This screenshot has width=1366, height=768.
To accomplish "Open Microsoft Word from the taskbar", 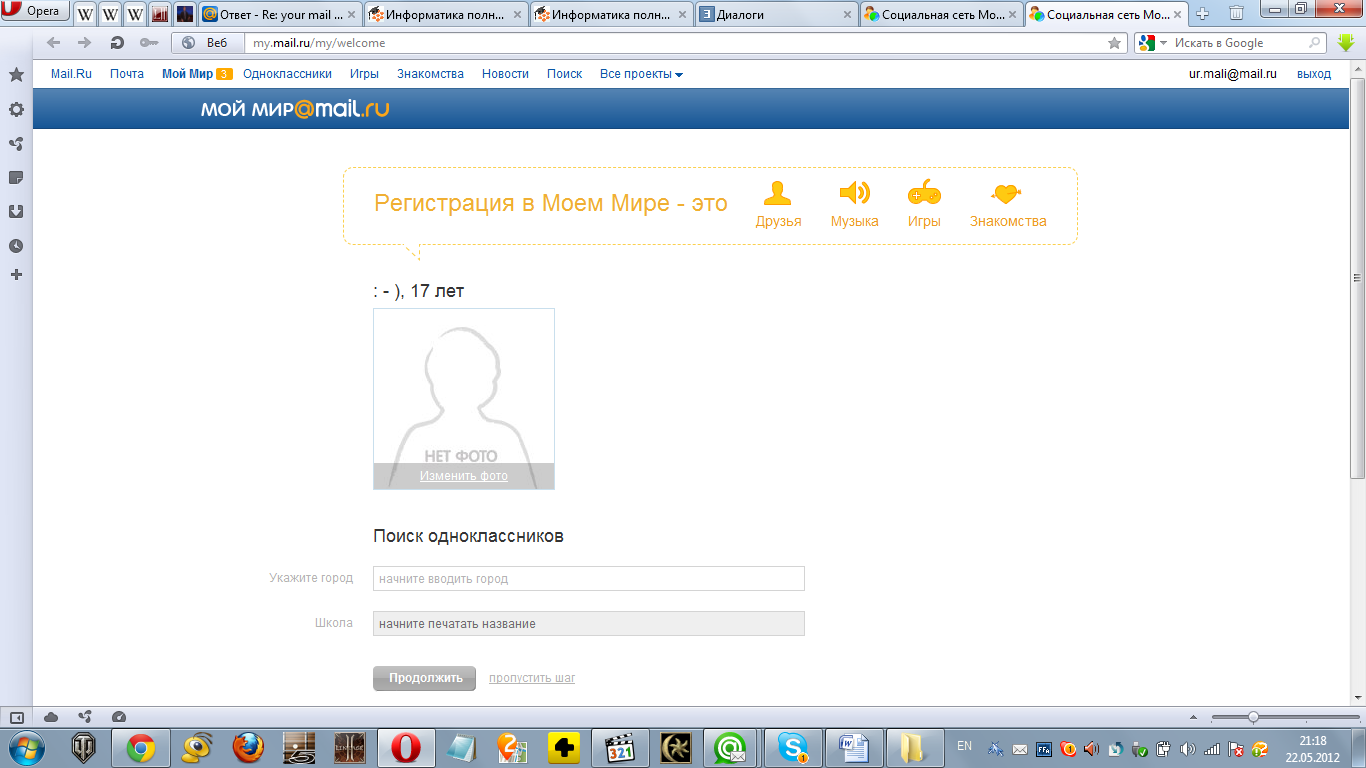I will coord(853,747).
